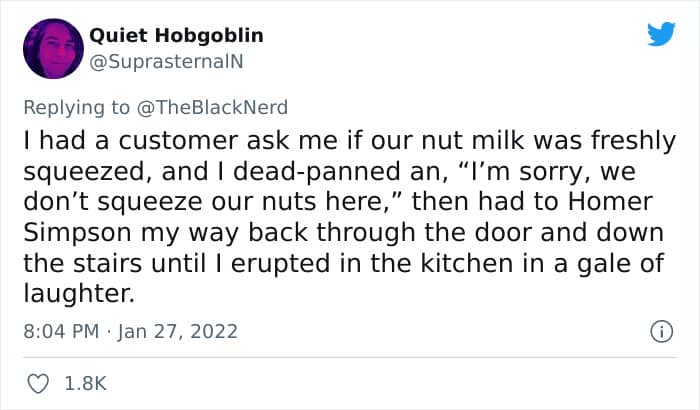This screenshot has width=700, height=410.
Task: Open the 8:04 PM timestamp
Action: [61, 331]
